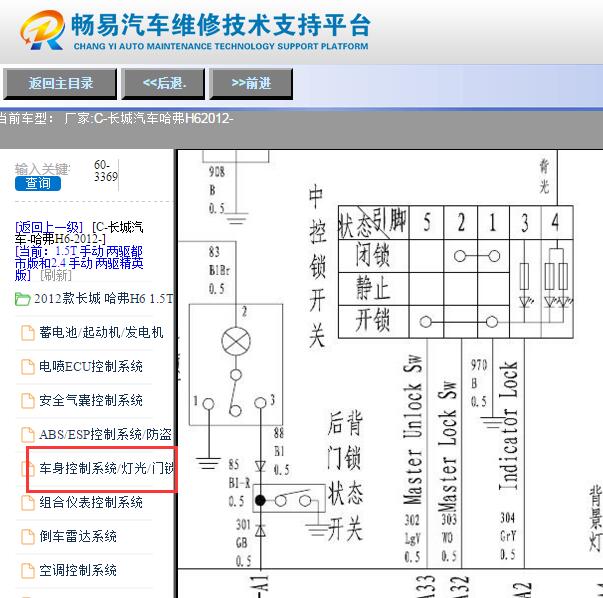Screen dimensions: 603x598
Task: Click the 静止 row label in the table
Action: tap(373, 288)
